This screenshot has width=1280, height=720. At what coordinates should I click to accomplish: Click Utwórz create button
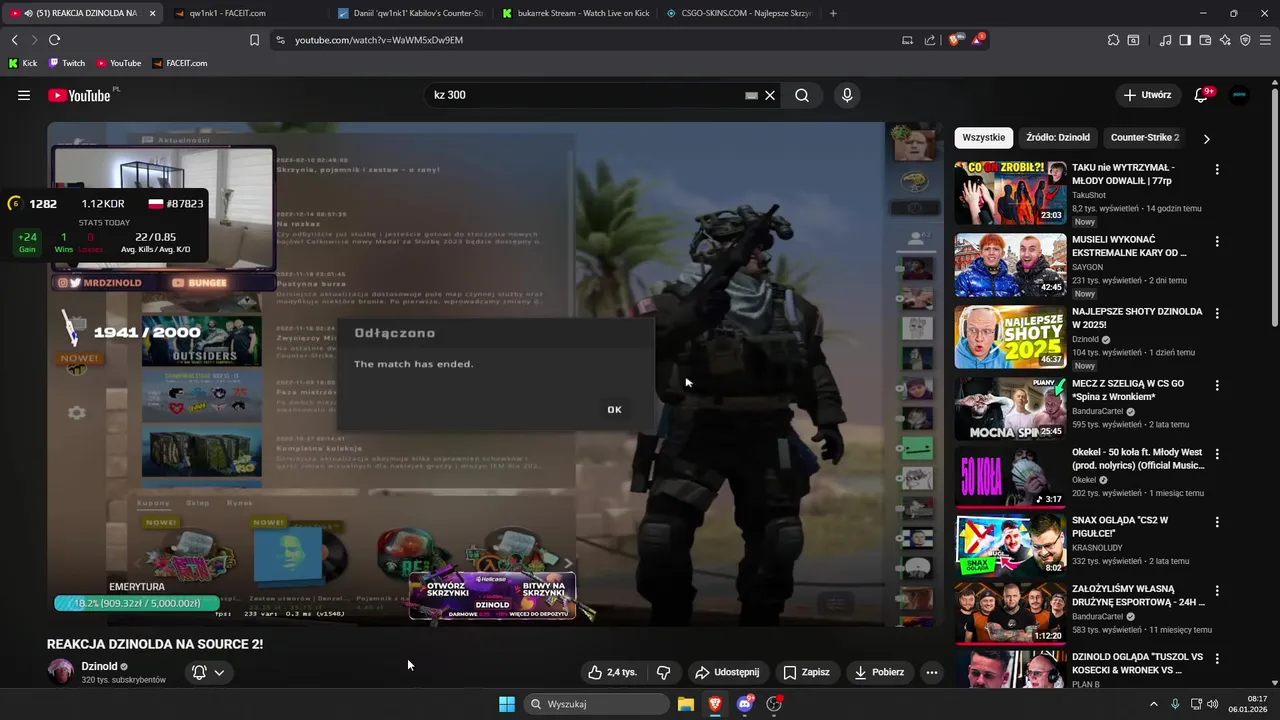click(x=1147, y=95)
